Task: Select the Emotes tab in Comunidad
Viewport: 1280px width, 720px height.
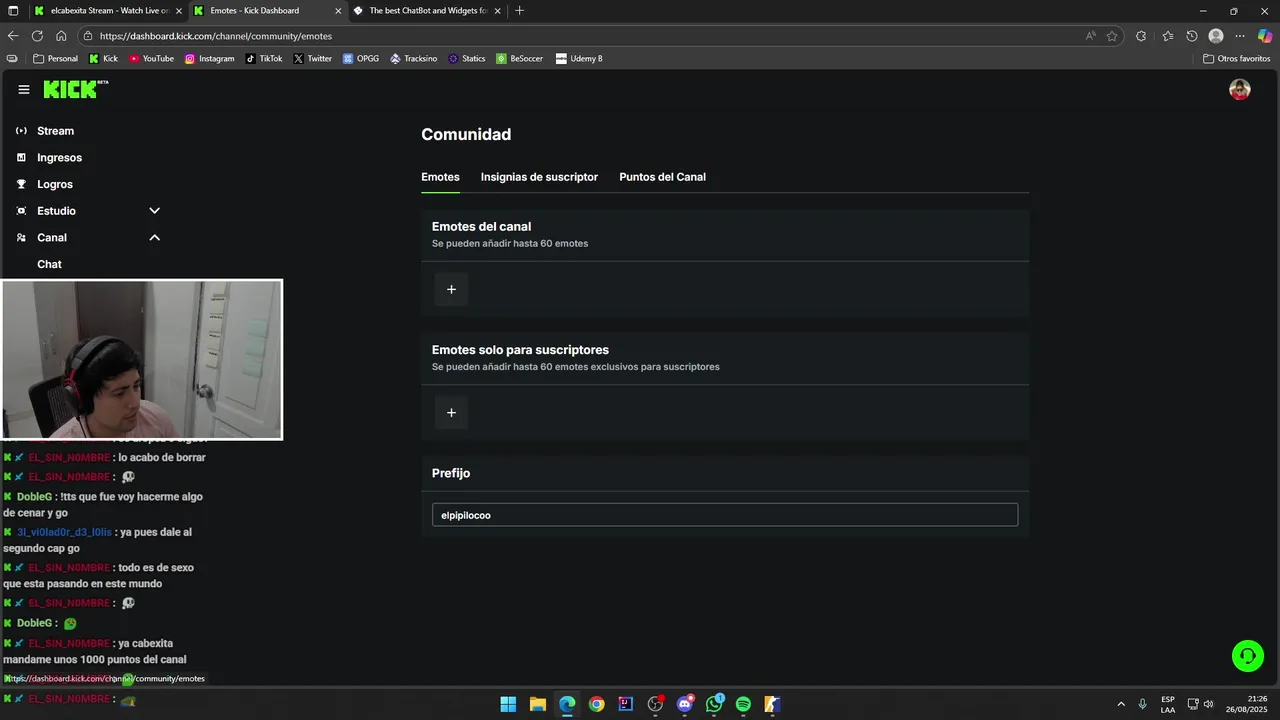Action: (x=440, y=177)
